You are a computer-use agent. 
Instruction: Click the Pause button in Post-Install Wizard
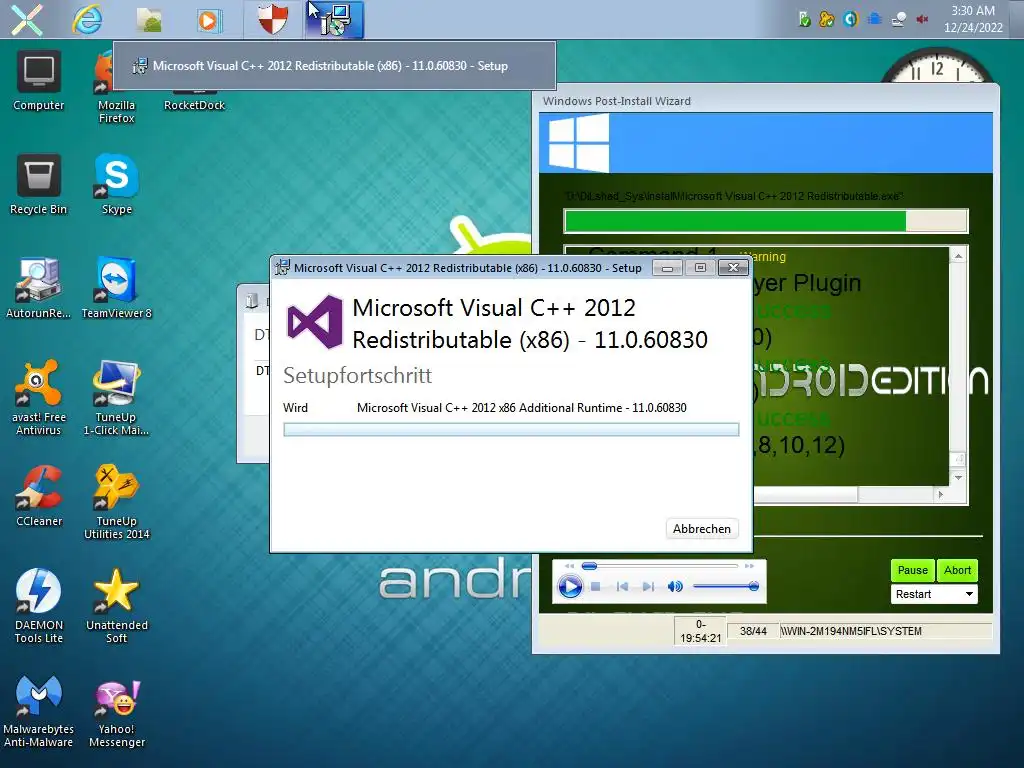(x=912, y=570)
